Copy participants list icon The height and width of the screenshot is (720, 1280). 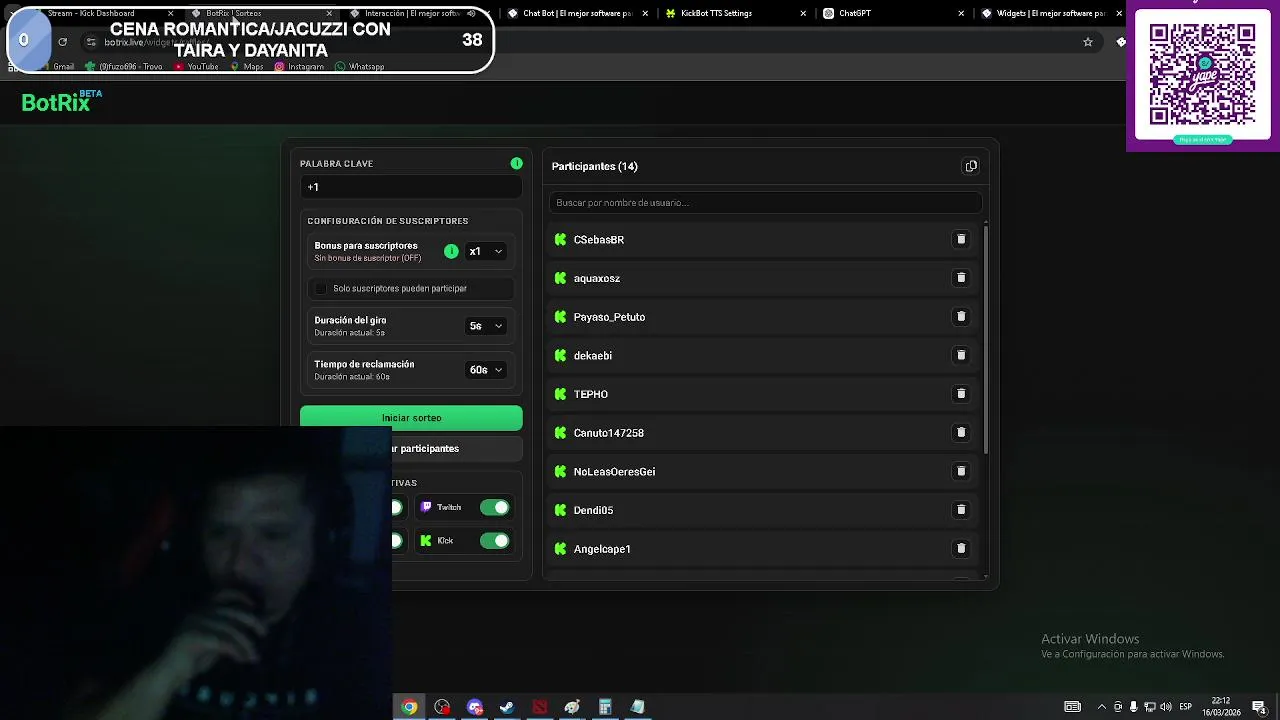971,166
